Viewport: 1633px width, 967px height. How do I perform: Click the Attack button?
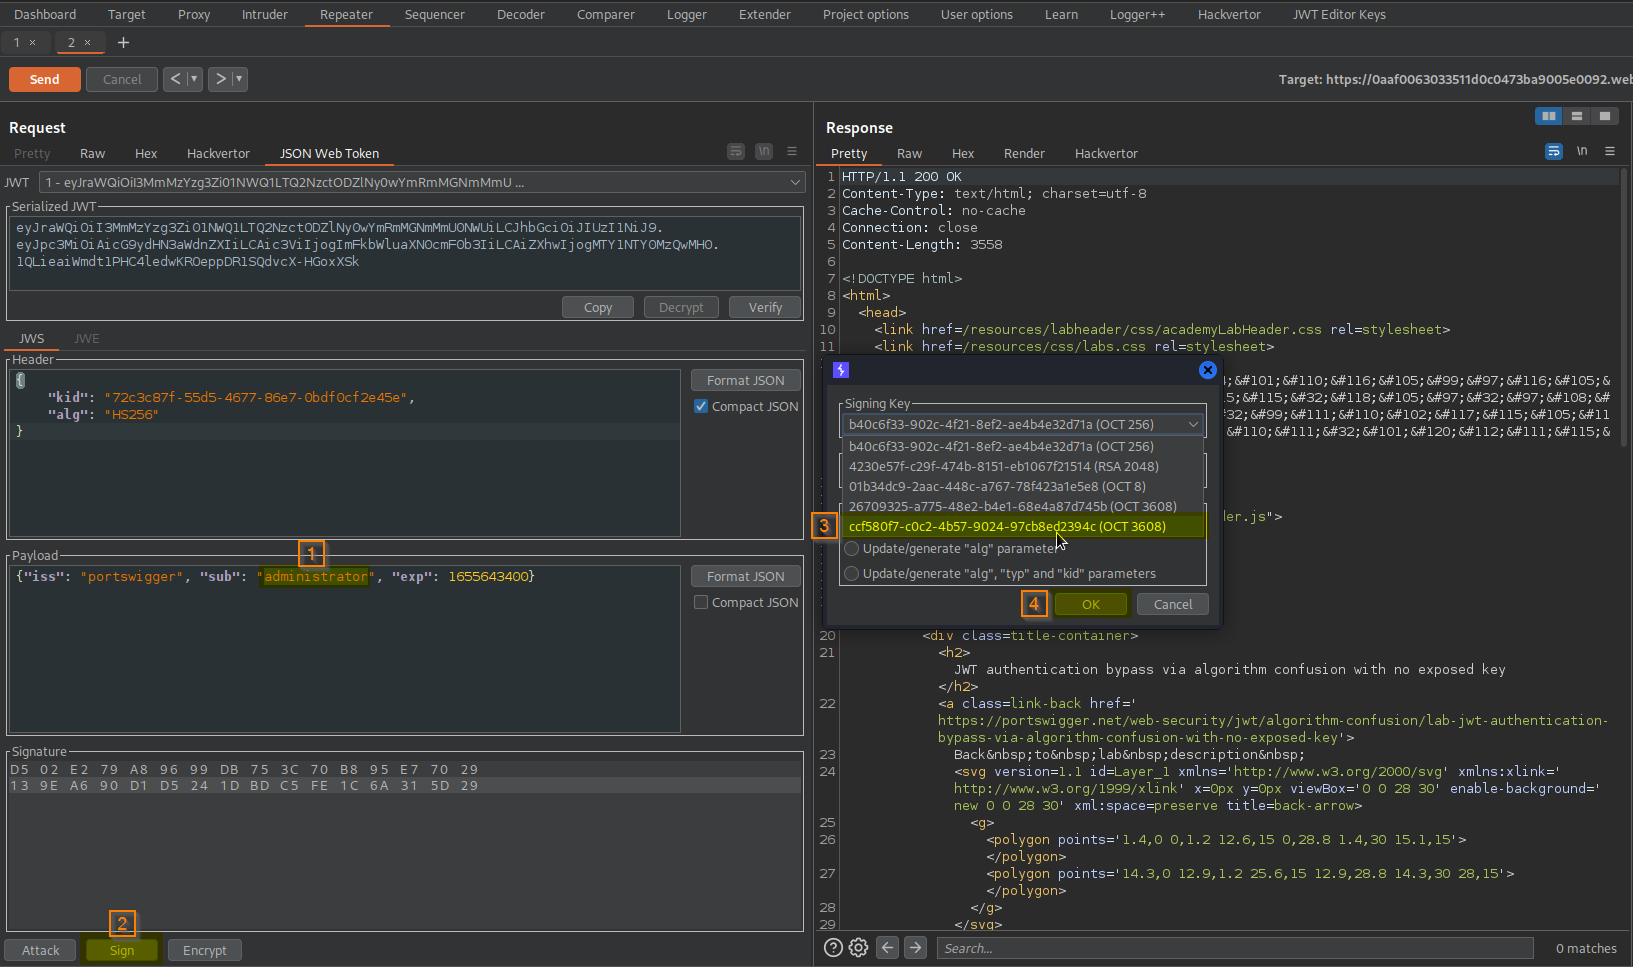click(41, 950)
